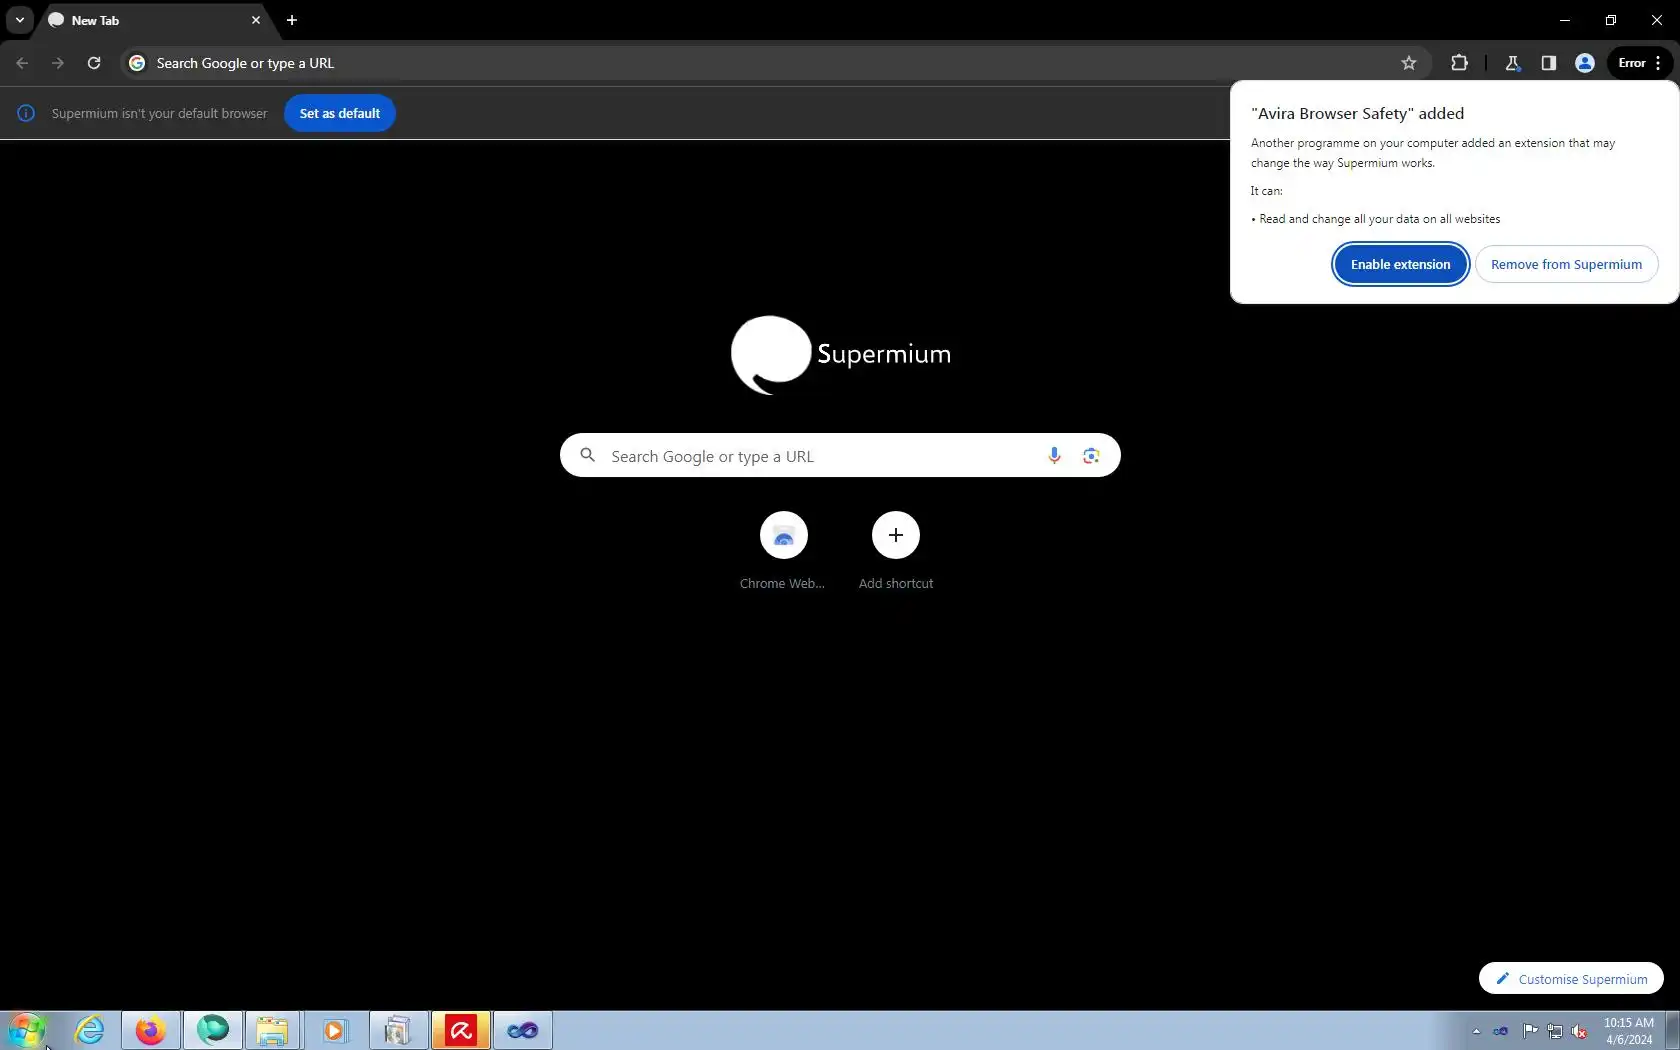Viewport: 1680px width, 1050px height.
Task: Click the default browser info icon
Action: coord(26,113)
